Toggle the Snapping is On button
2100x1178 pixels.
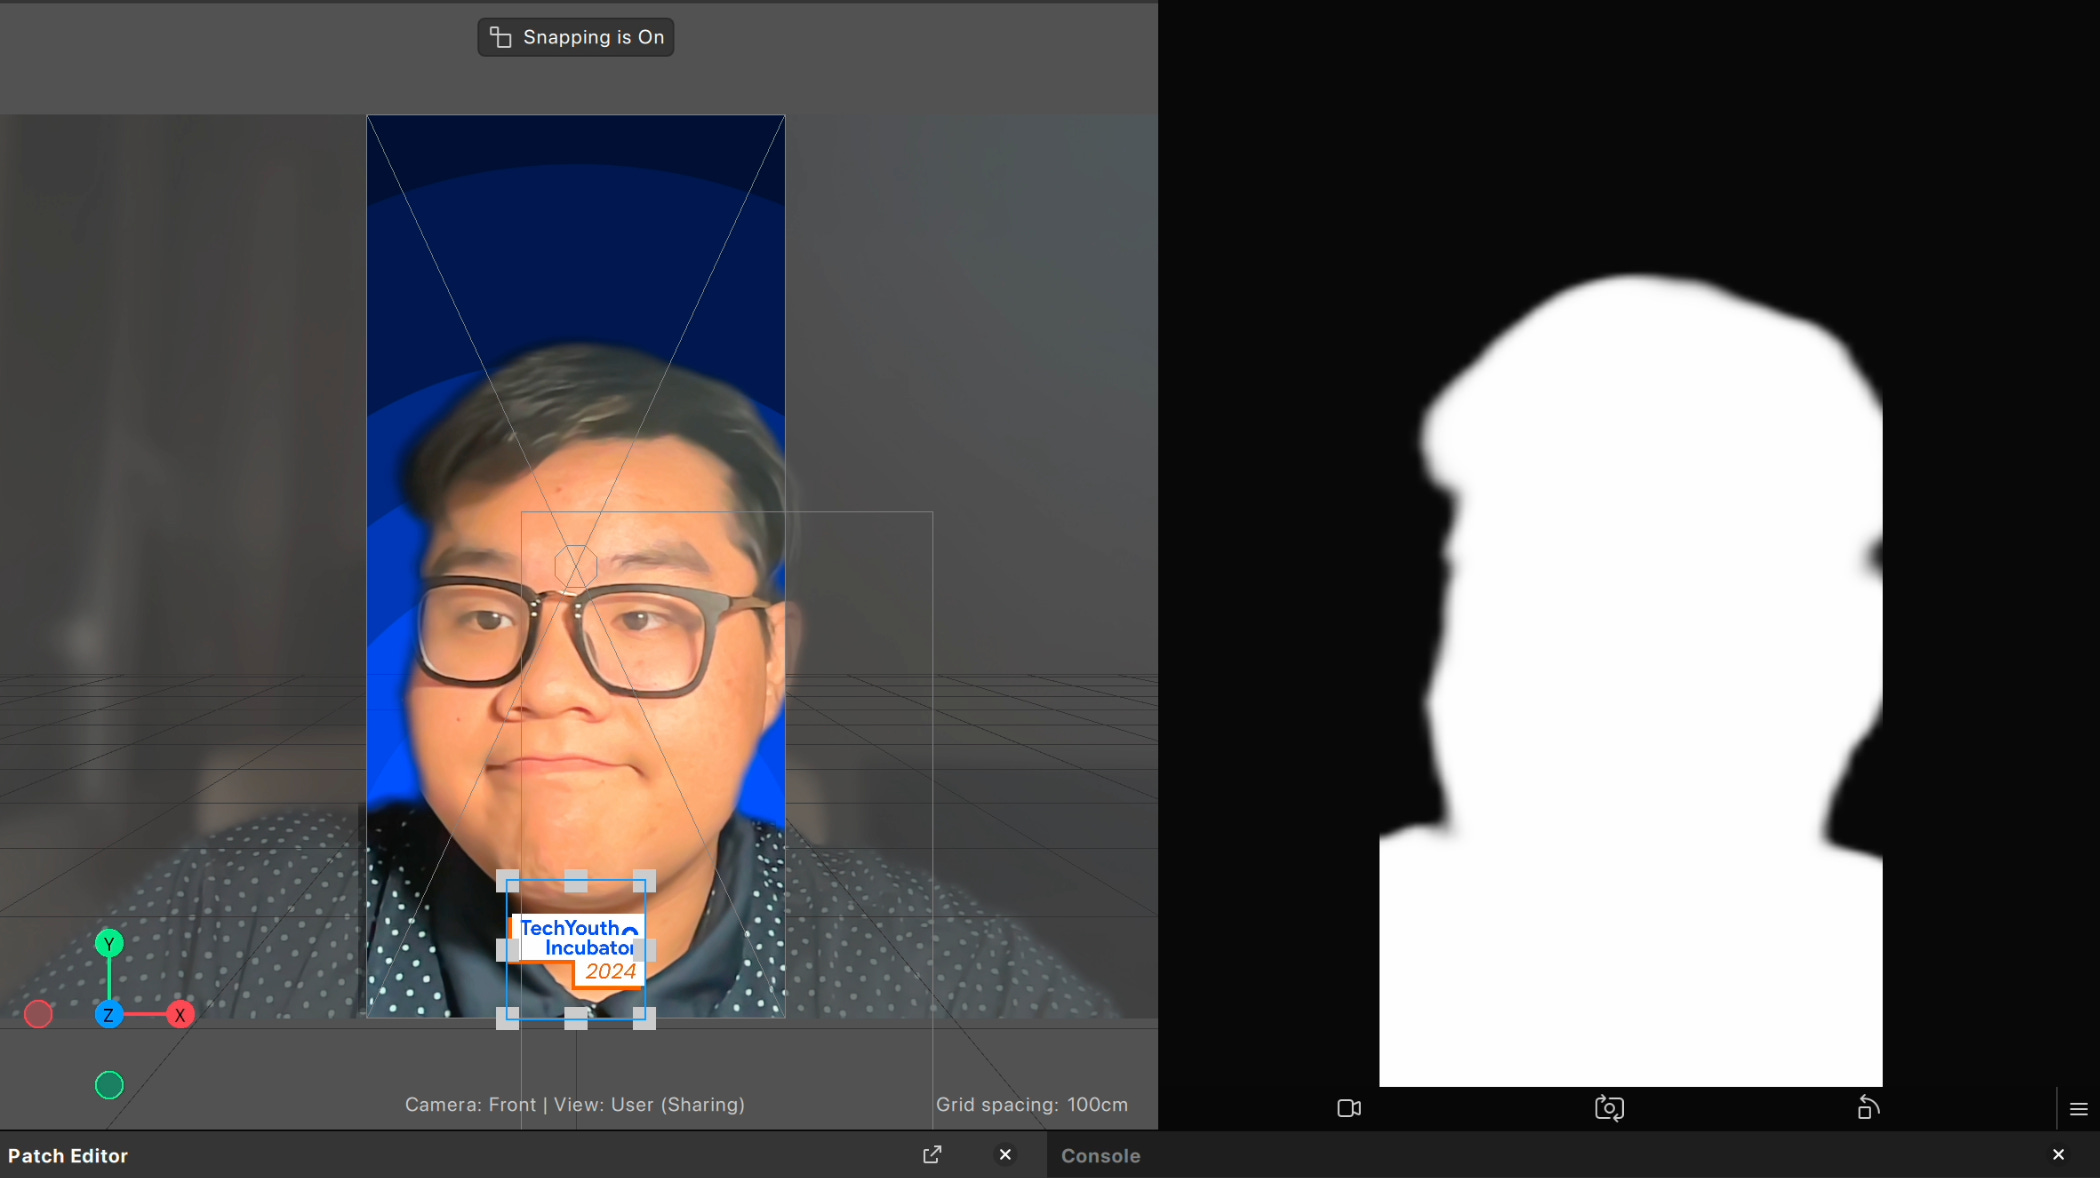tap(575, 37)
